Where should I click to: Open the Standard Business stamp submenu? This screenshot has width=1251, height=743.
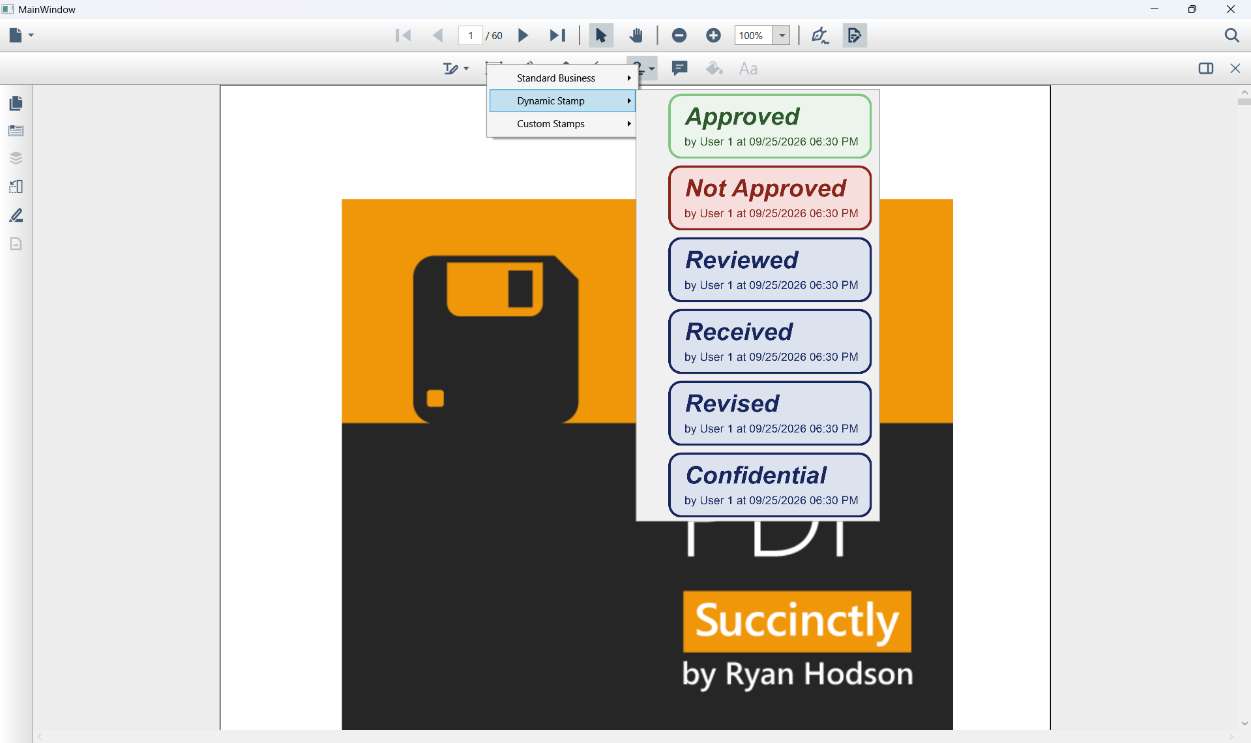(562, 78)
